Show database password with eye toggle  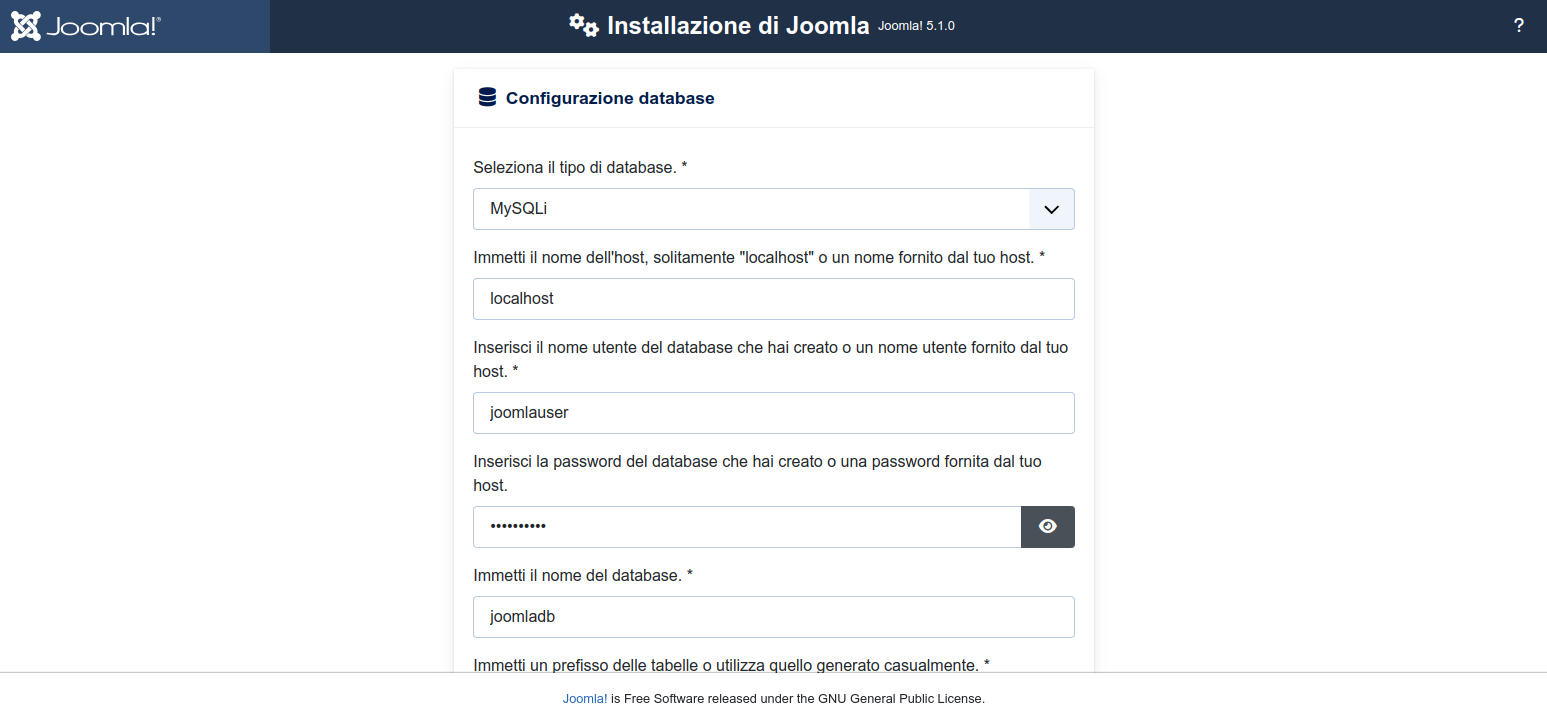click(1047, 527)
